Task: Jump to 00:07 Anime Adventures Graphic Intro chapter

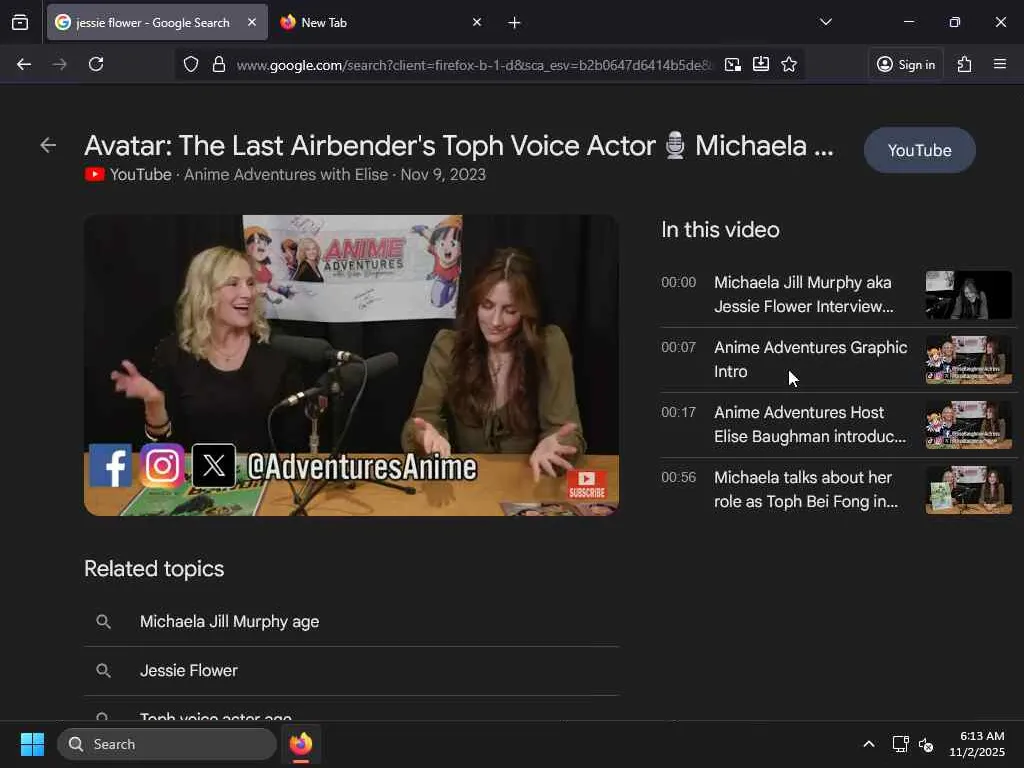Action: [836, 359]
